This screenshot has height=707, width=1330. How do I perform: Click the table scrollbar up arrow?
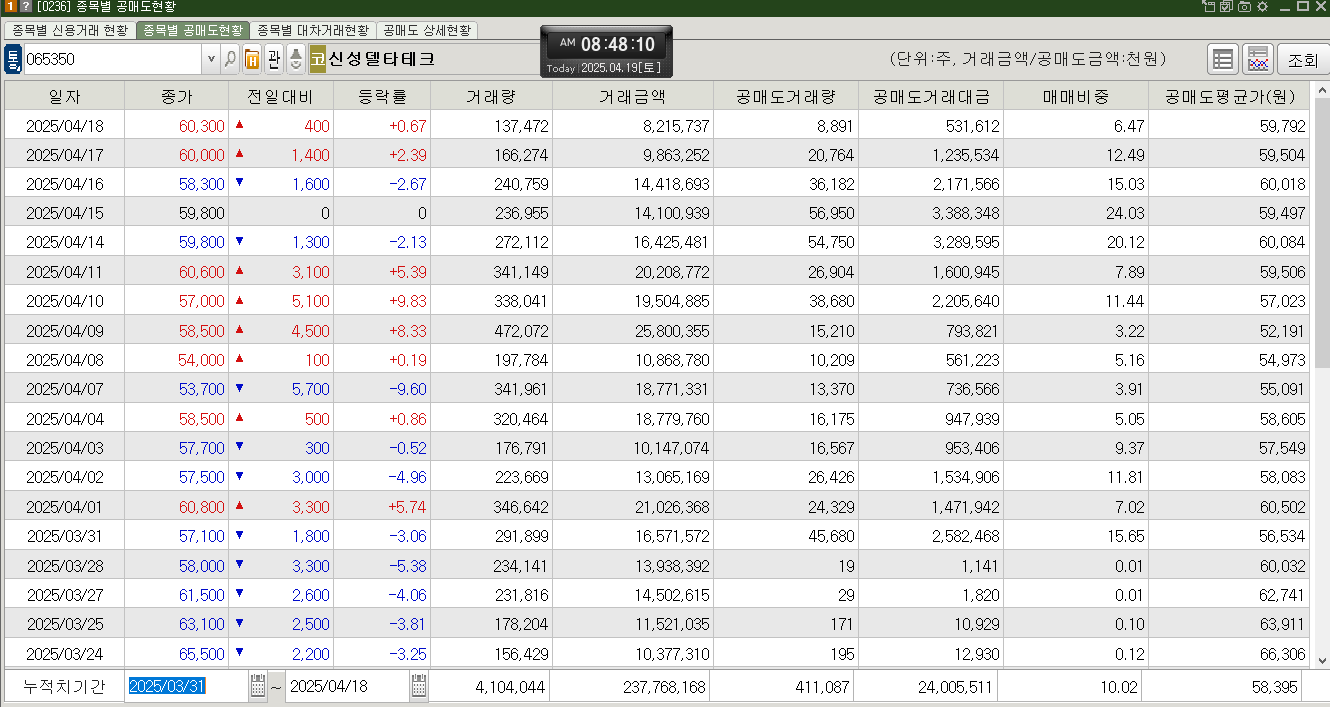pyautogui.click(x=1321, y=89)
